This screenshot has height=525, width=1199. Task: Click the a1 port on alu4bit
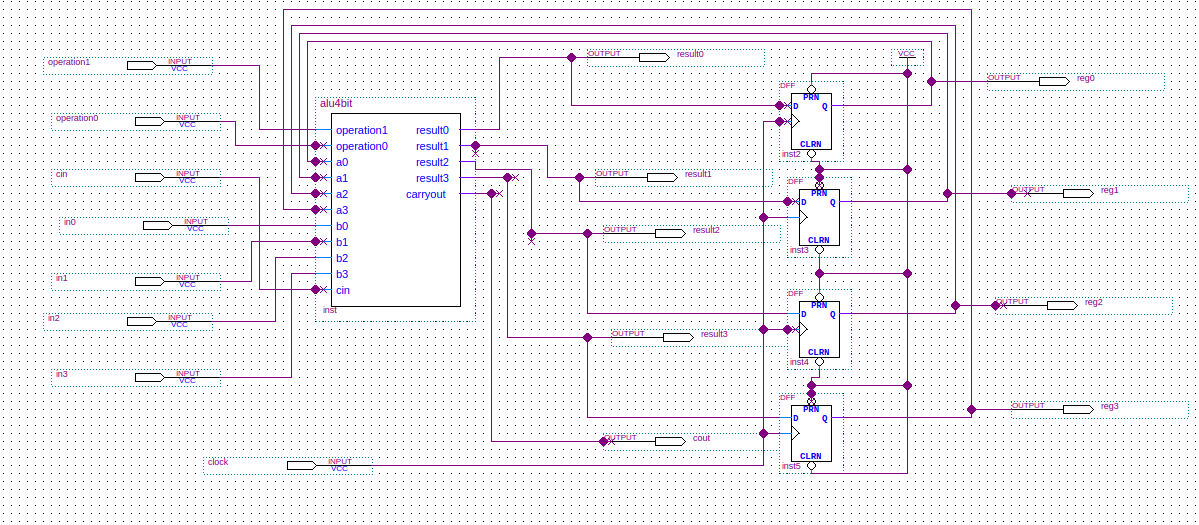[x=342, y=178]
